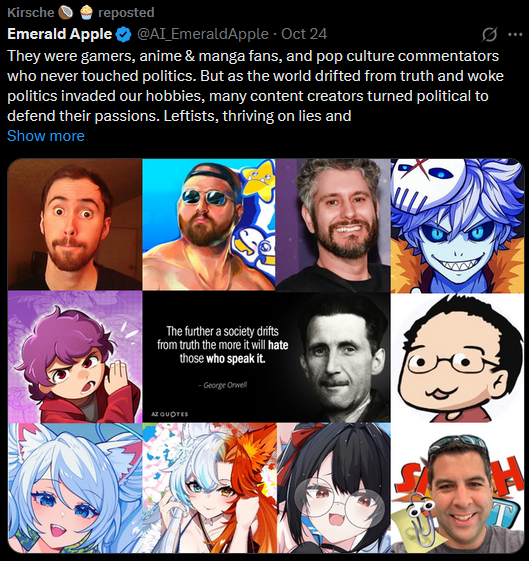Viewport: 529px width, 561px height.
Task: Open the Emerald Apple profile name
Action: coord(60,34)
